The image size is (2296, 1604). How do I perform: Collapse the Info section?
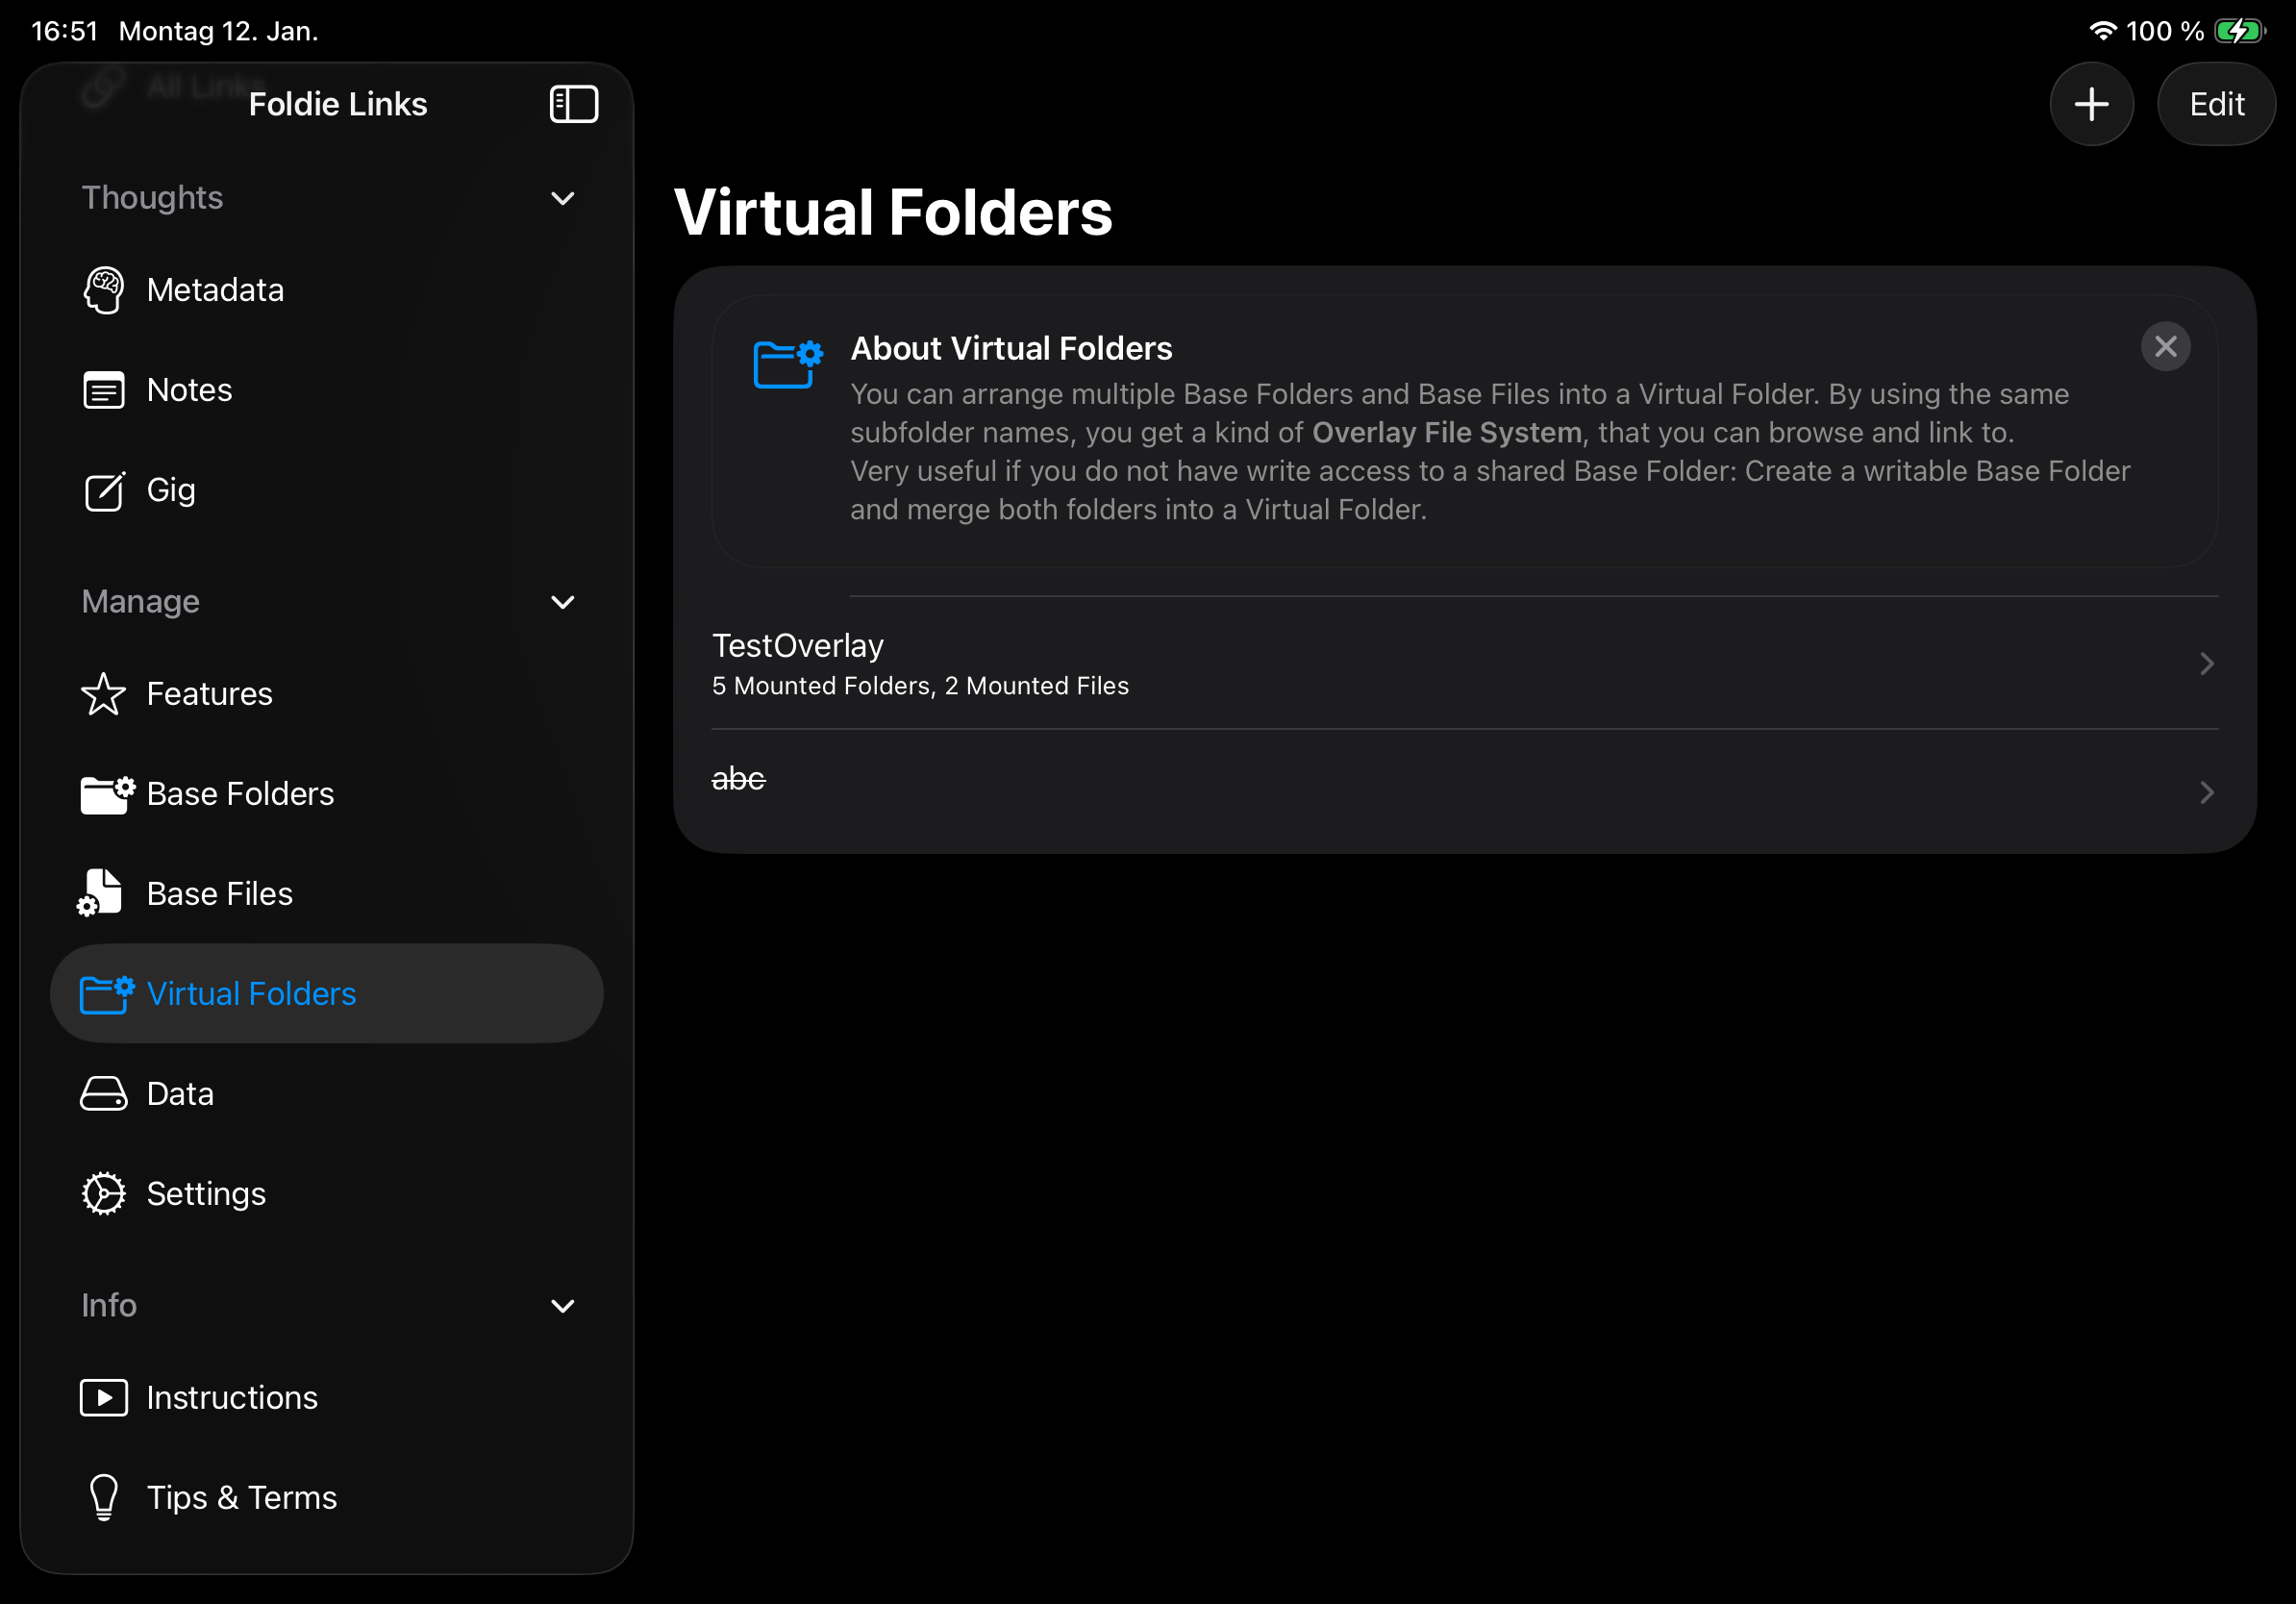563,1306
